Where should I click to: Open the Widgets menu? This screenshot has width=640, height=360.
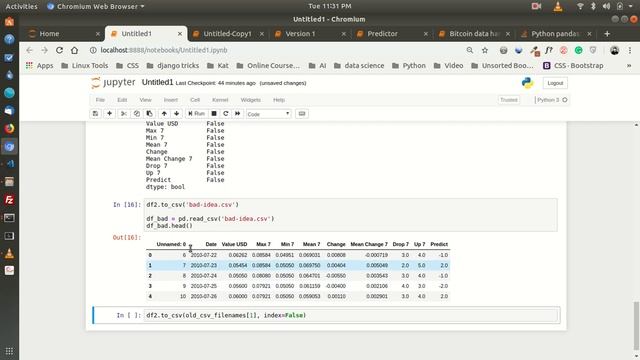tap(251, 100)
